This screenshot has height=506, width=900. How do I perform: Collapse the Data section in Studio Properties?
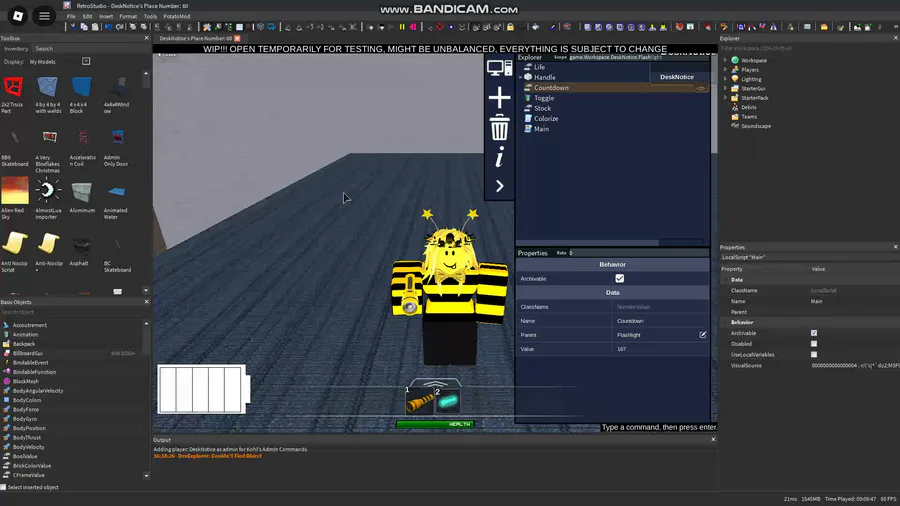click(726, 279)
